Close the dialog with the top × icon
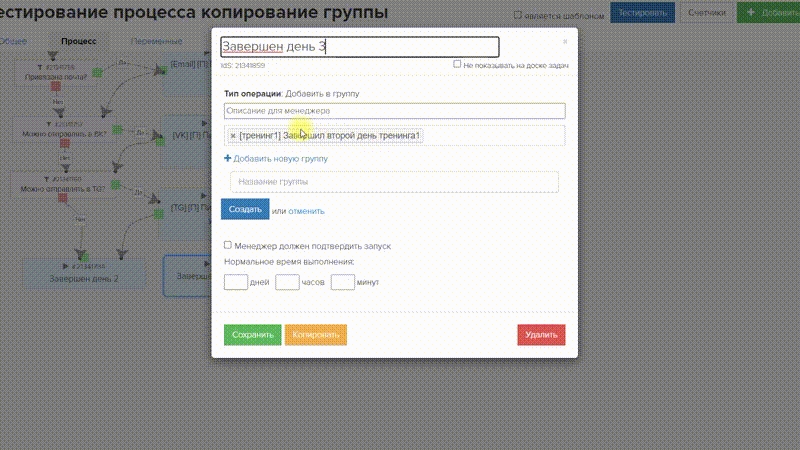The image size is (800, 450). click(564, 42)
